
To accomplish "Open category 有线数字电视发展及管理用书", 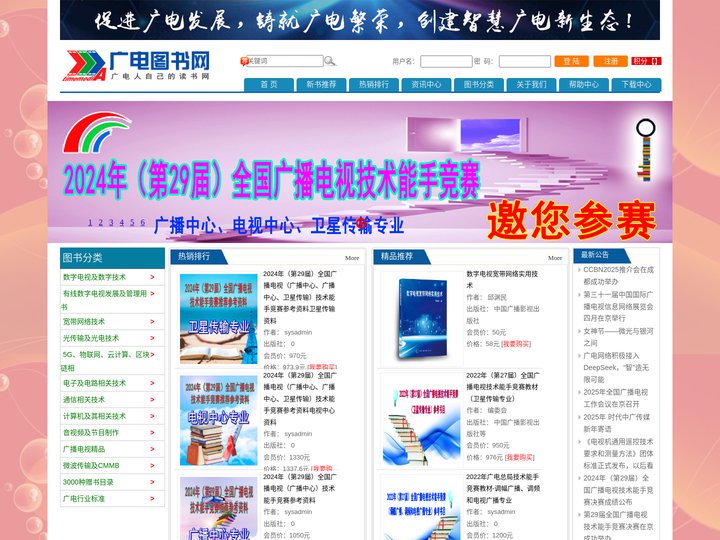I will pyautogui.click(x=104, y=300).
